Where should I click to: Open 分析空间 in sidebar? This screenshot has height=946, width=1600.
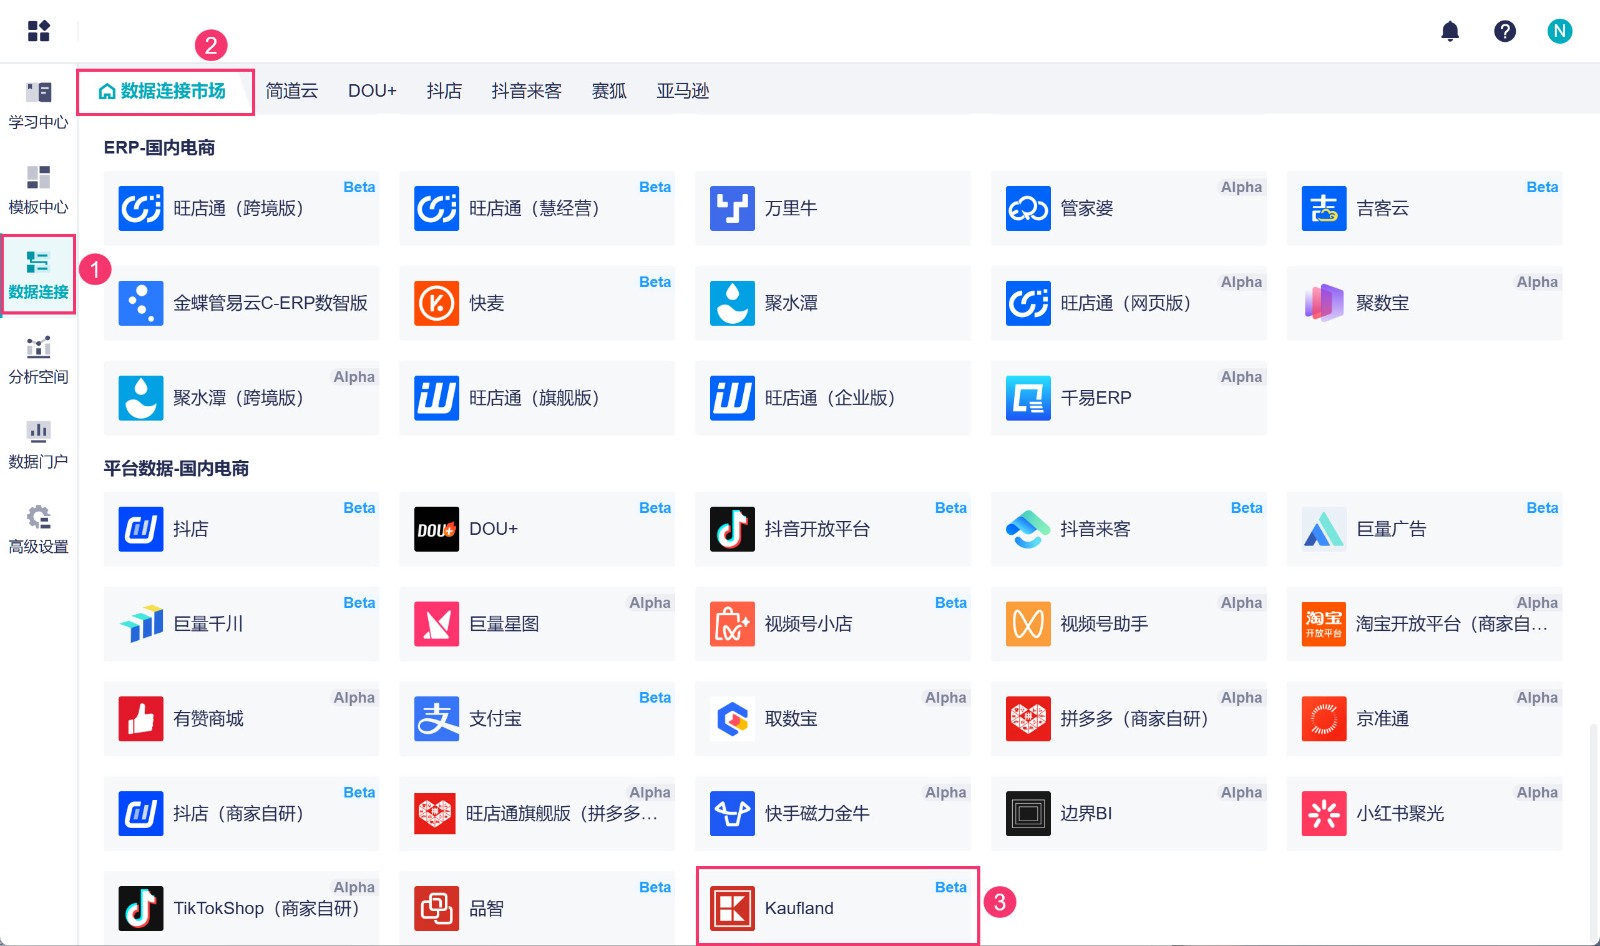(38, 361)
